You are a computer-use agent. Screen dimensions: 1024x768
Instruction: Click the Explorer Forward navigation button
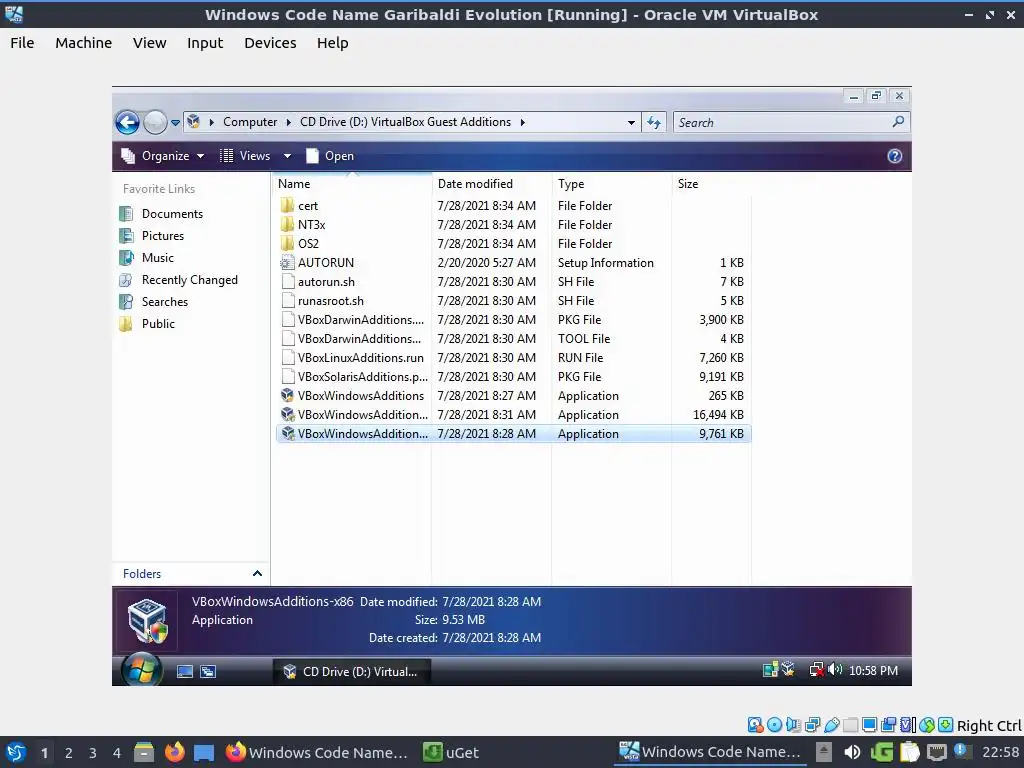155,122
